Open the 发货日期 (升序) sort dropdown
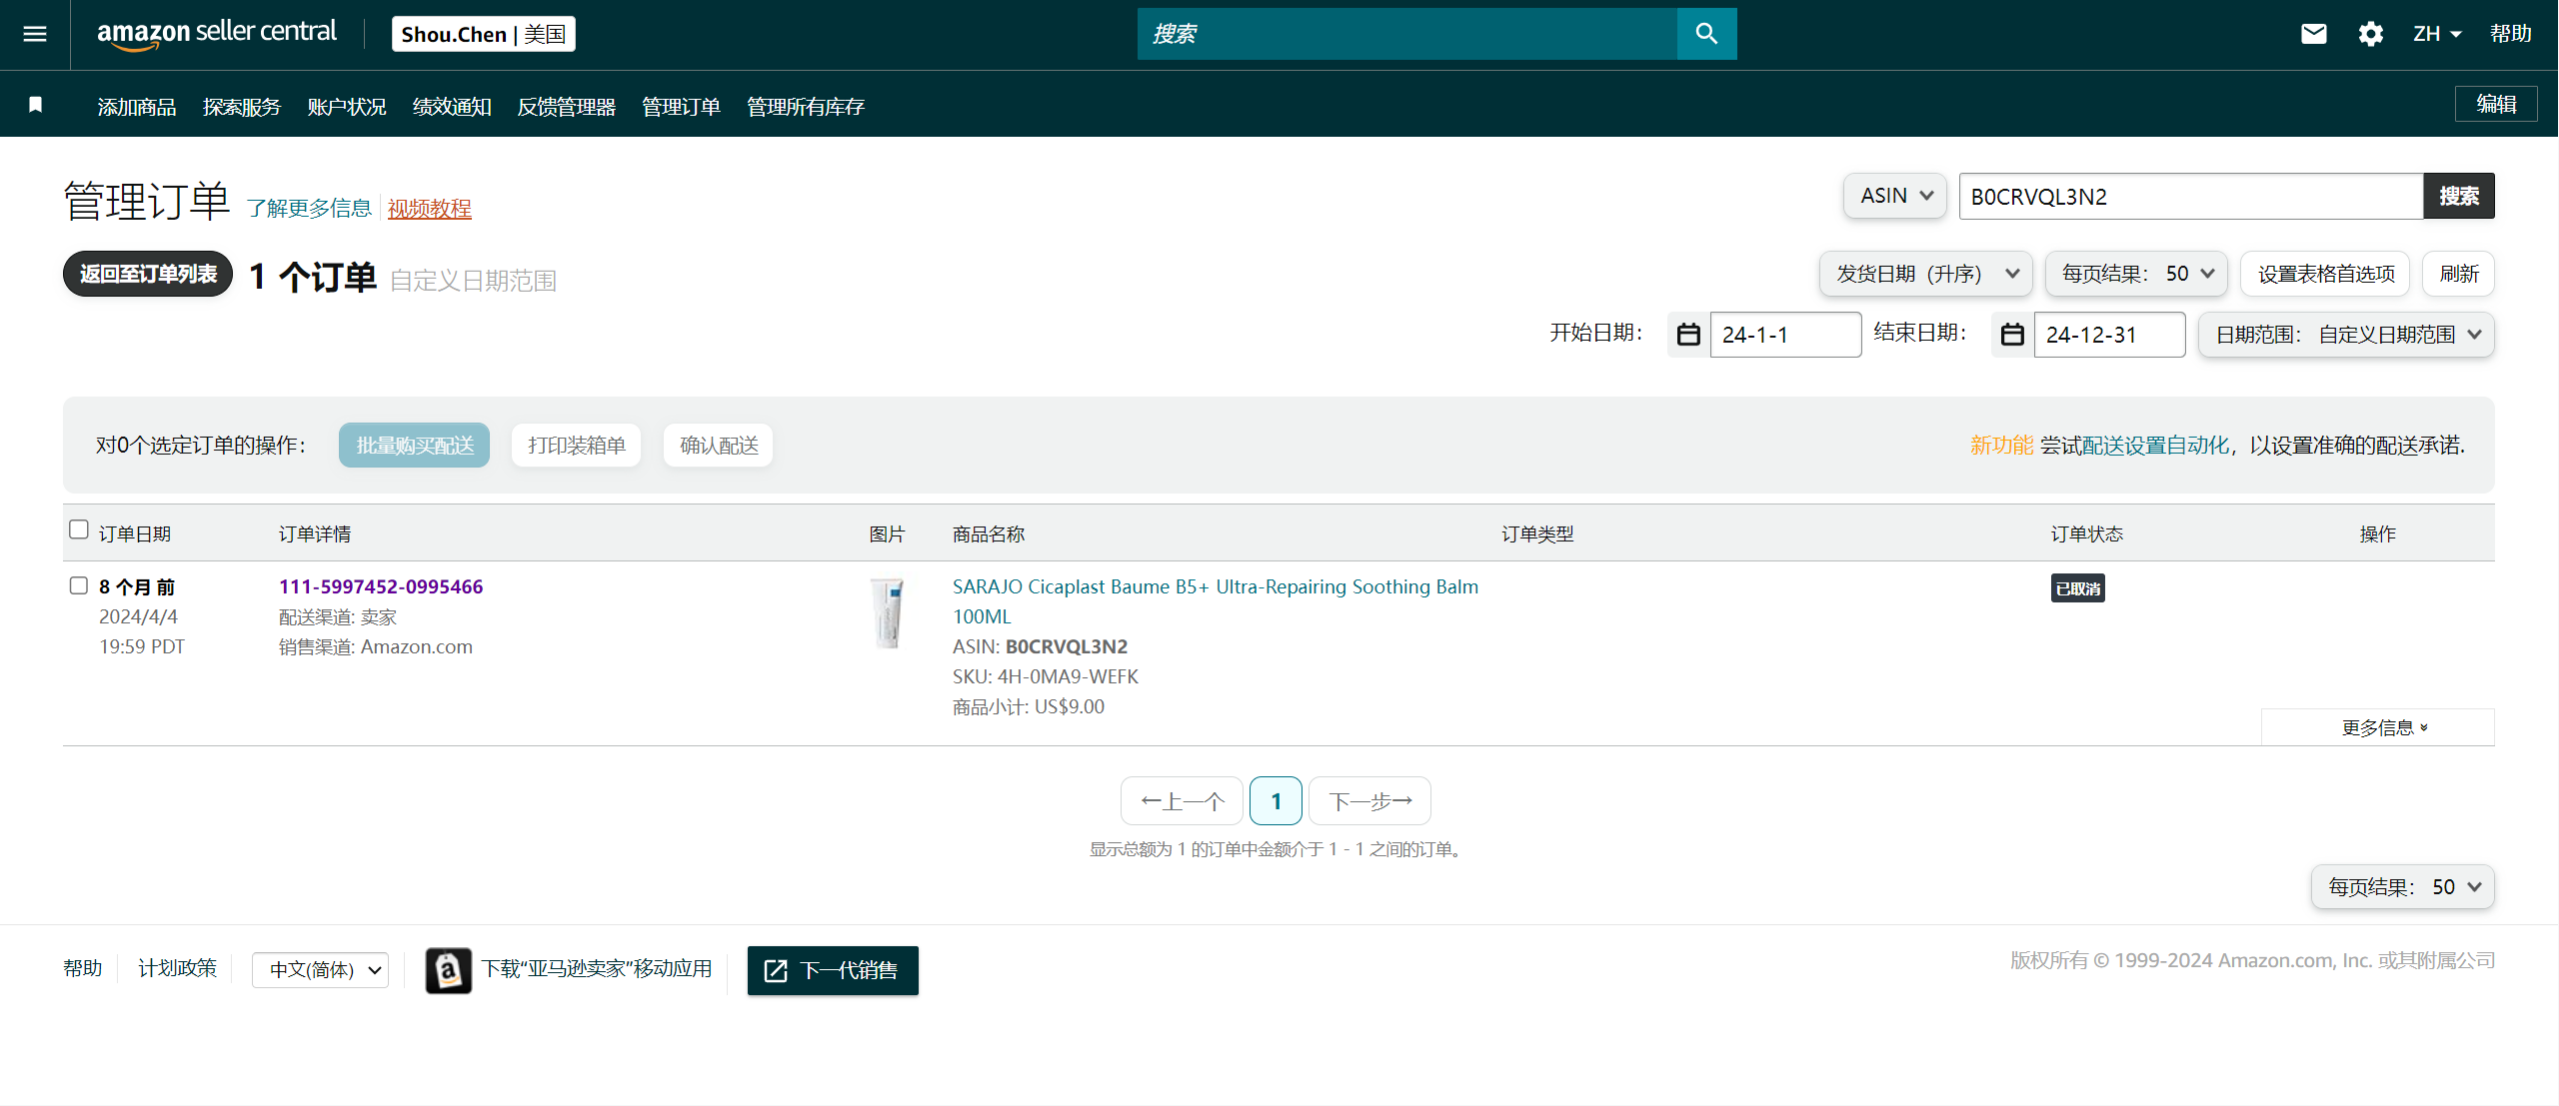Image resolution: width=2559 pixels, height=1106 pixels. (x=1926, y=274)
